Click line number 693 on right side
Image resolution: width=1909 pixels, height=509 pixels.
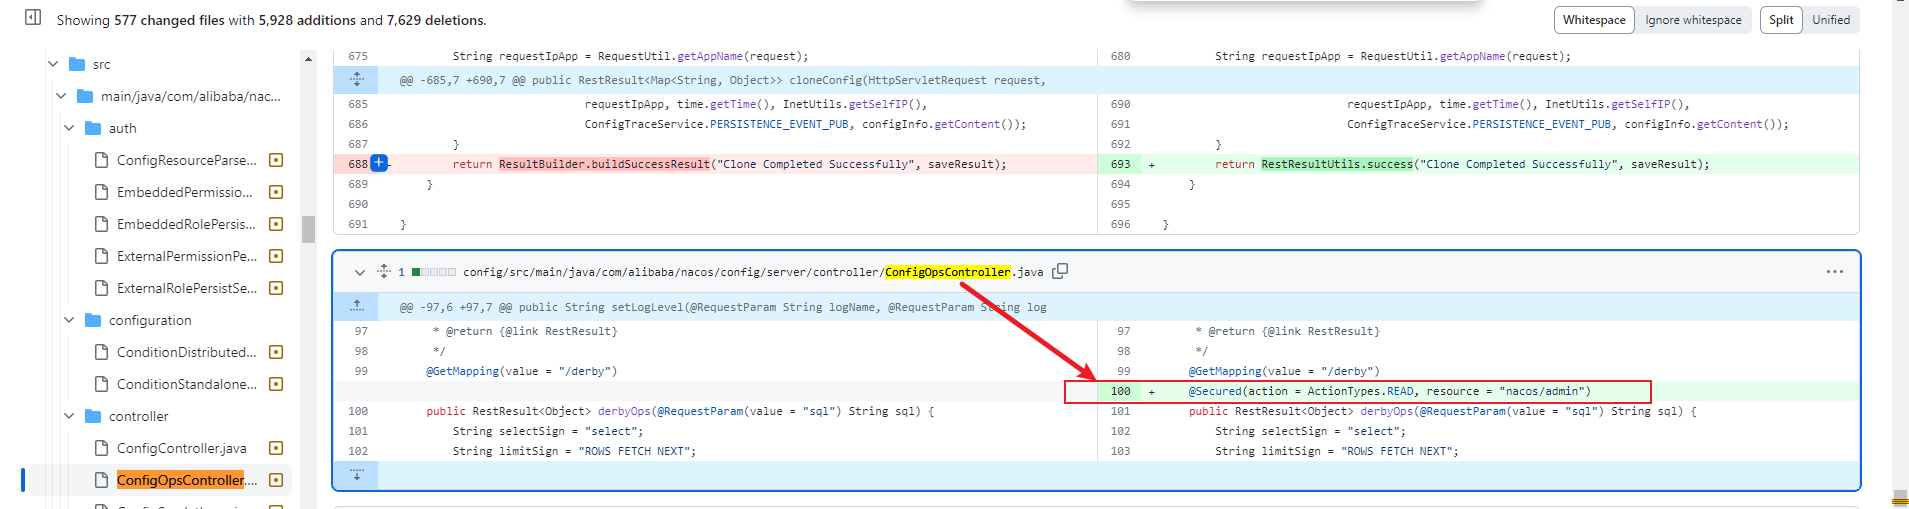[x=1120, y=164]
